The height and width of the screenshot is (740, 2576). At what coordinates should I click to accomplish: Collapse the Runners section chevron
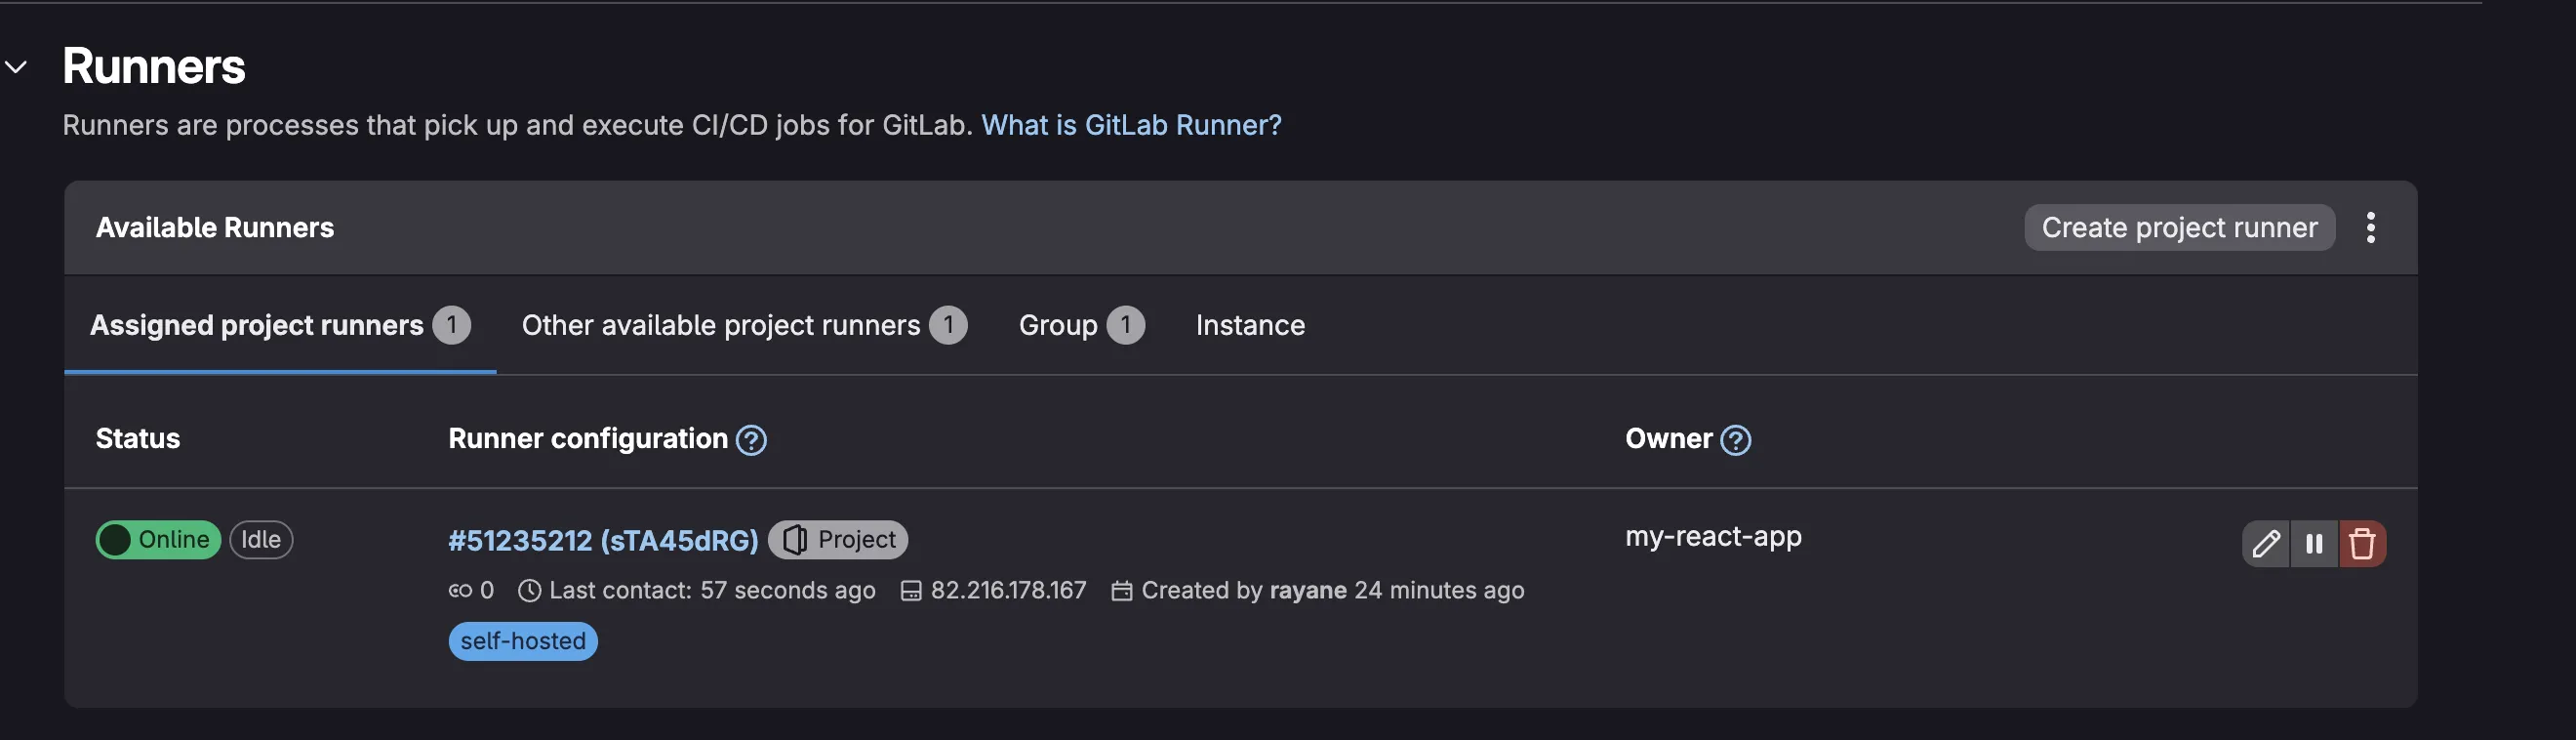(x=16, y=67)
